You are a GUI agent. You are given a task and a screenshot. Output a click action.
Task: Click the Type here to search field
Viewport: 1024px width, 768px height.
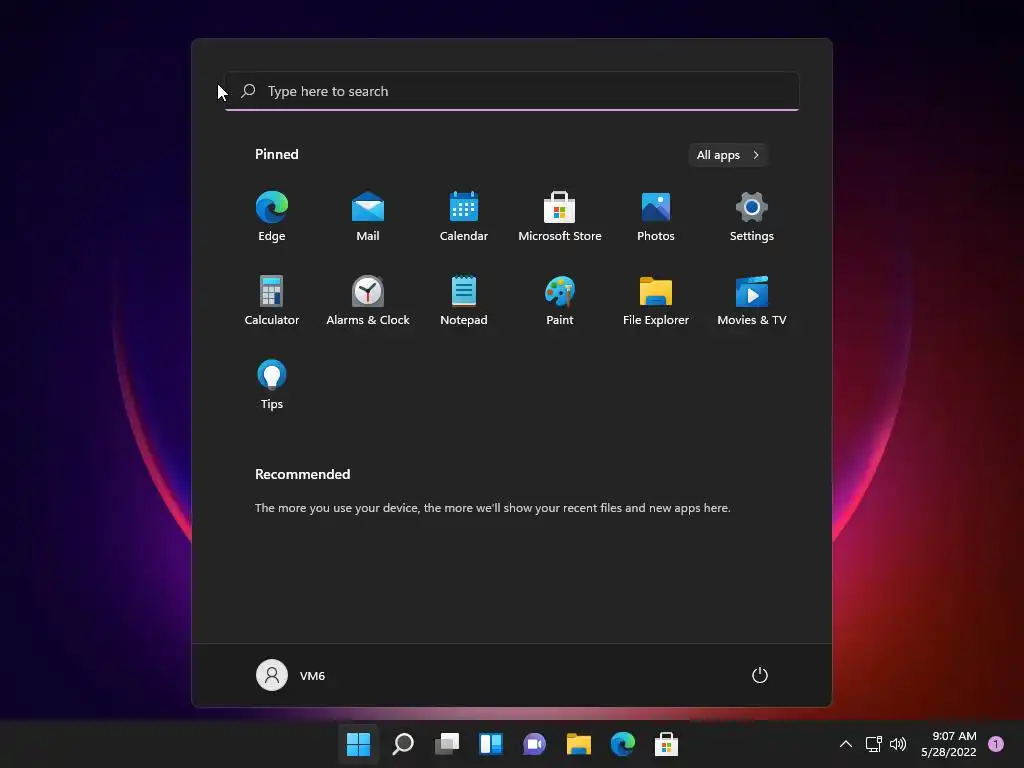[x=512, y=91]
